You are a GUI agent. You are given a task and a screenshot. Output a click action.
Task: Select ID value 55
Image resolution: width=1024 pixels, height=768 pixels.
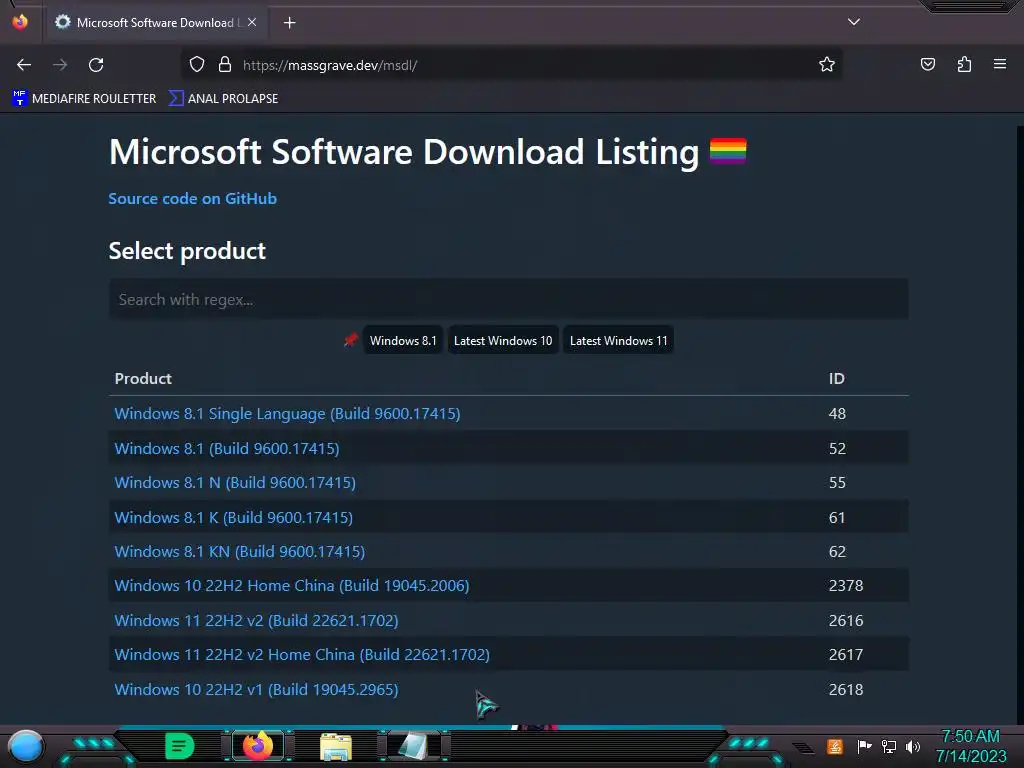(837, 483)
